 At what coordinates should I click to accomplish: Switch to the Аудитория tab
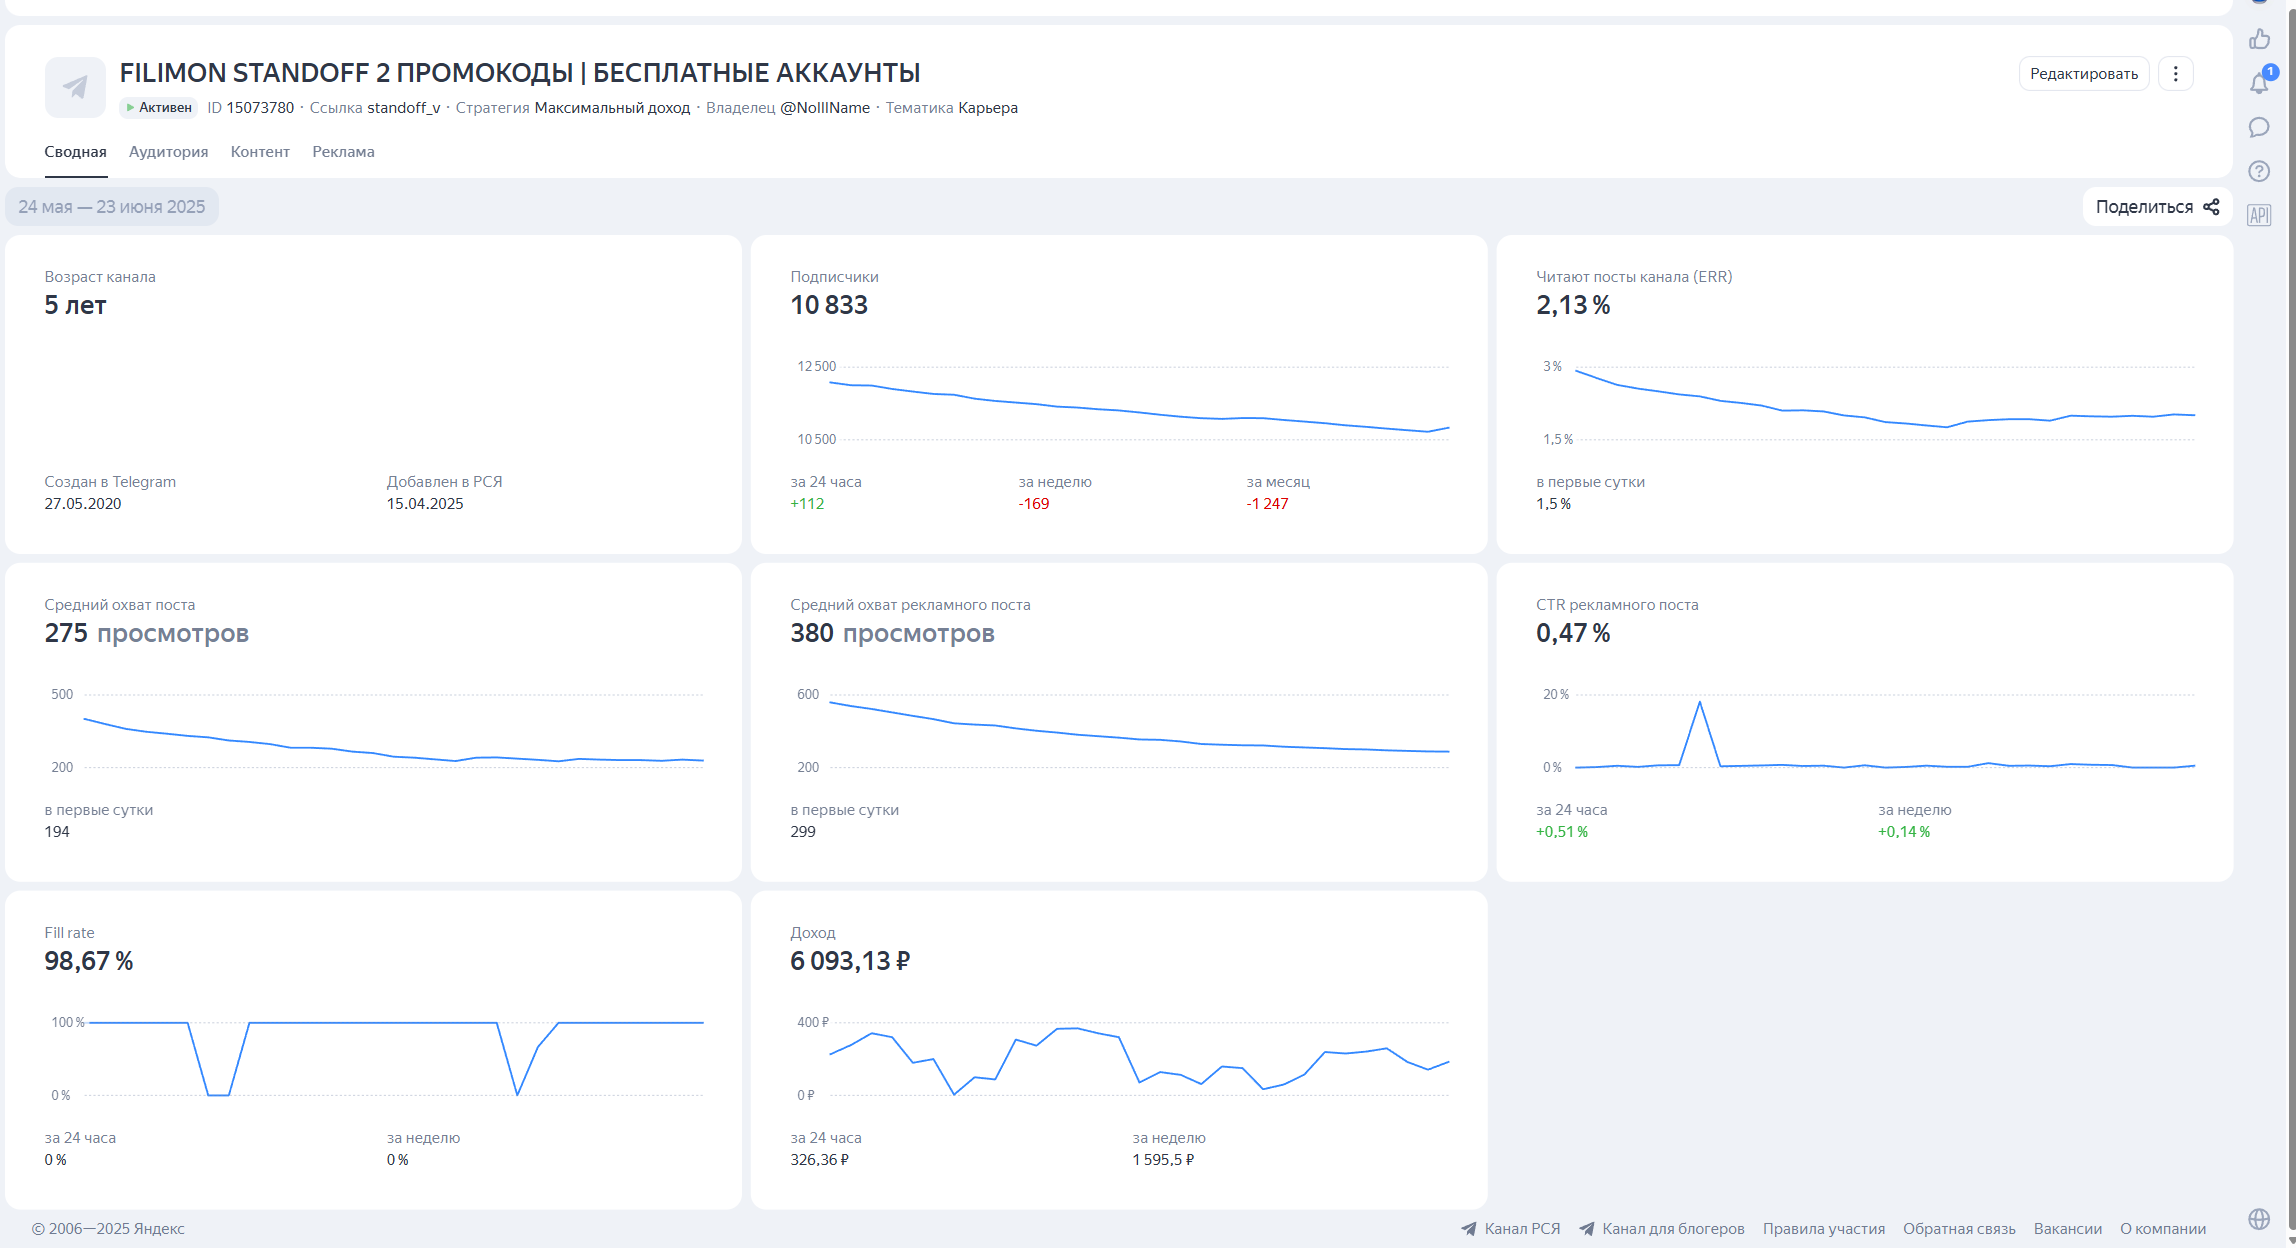(x=168, y=152)
